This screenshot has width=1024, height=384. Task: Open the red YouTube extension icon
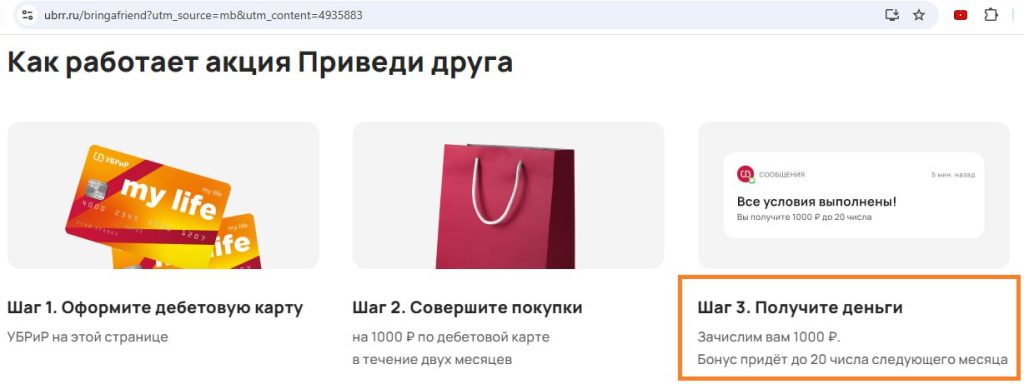960,15
